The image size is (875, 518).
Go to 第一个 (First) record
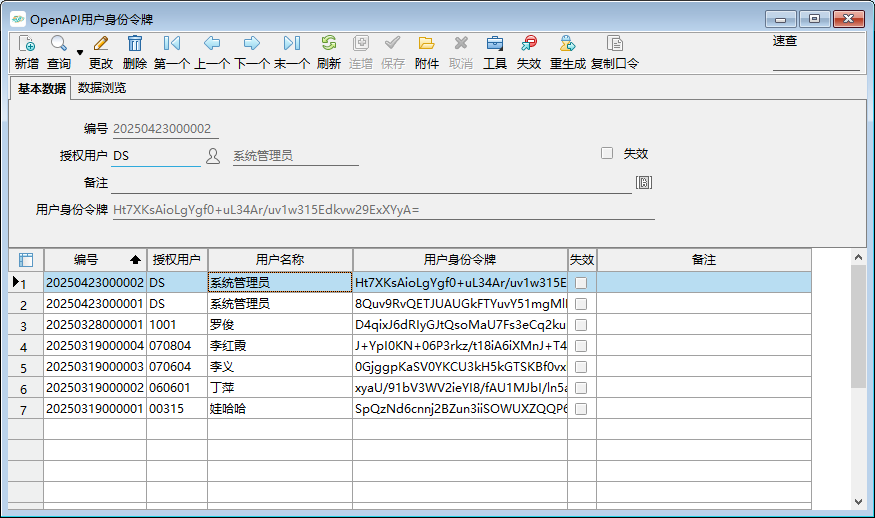coord(172,44)
